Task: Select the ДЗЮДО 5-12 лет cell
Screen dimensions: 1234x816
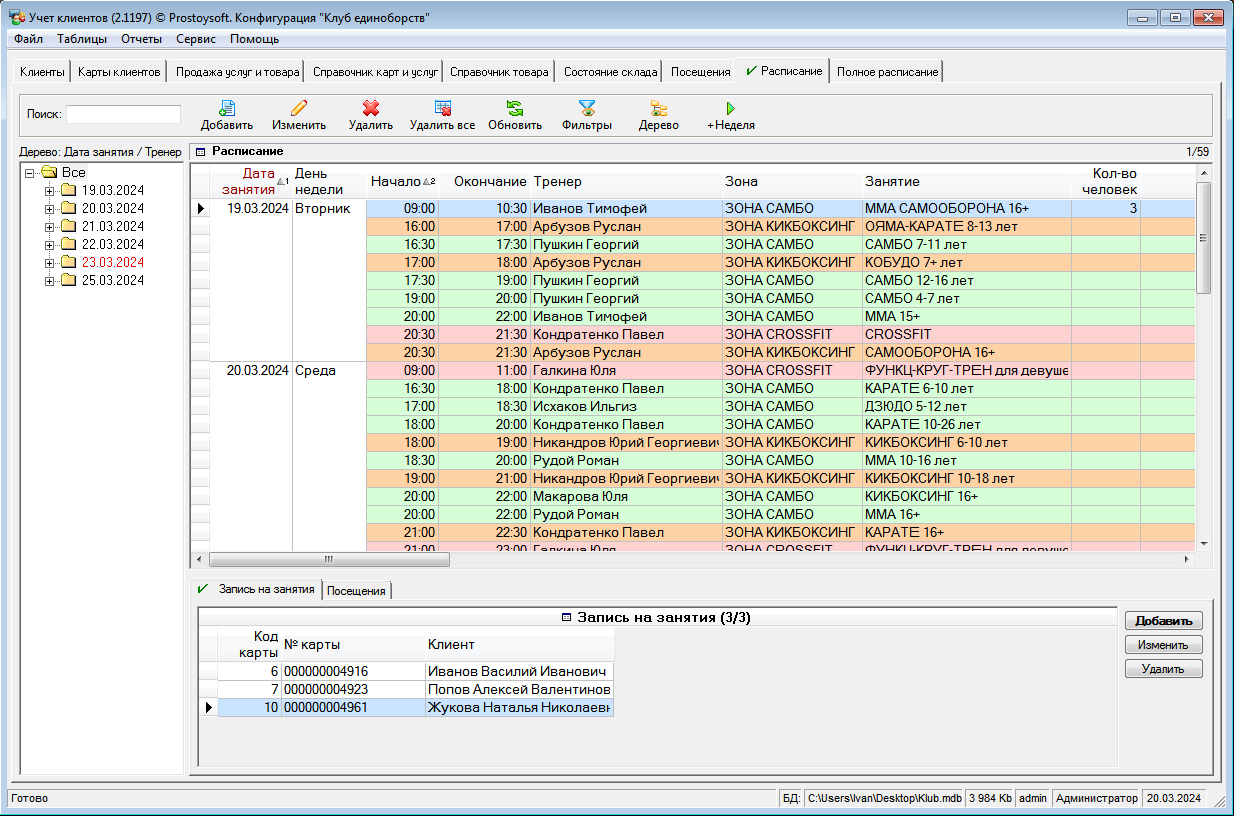Action: pyautogui.click(x=967, y=406)
